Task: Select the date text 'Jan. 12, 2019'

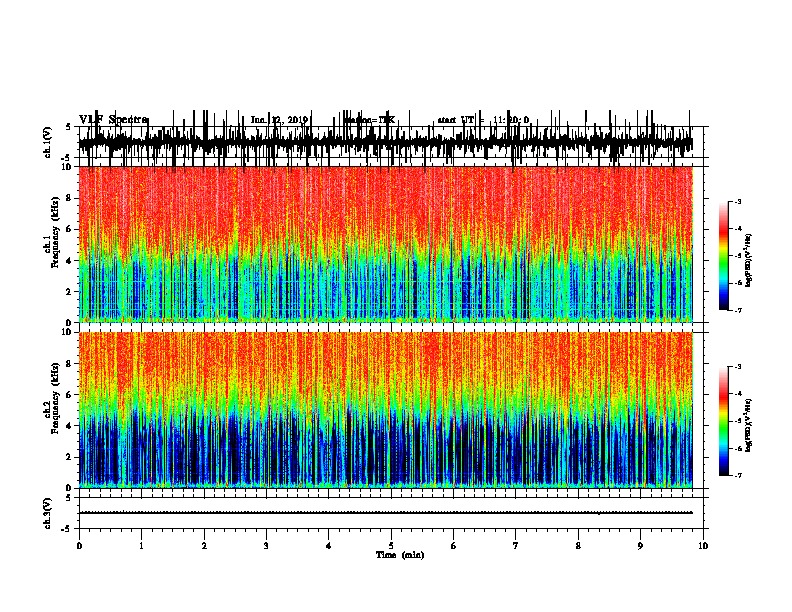Action: point(279,120)
